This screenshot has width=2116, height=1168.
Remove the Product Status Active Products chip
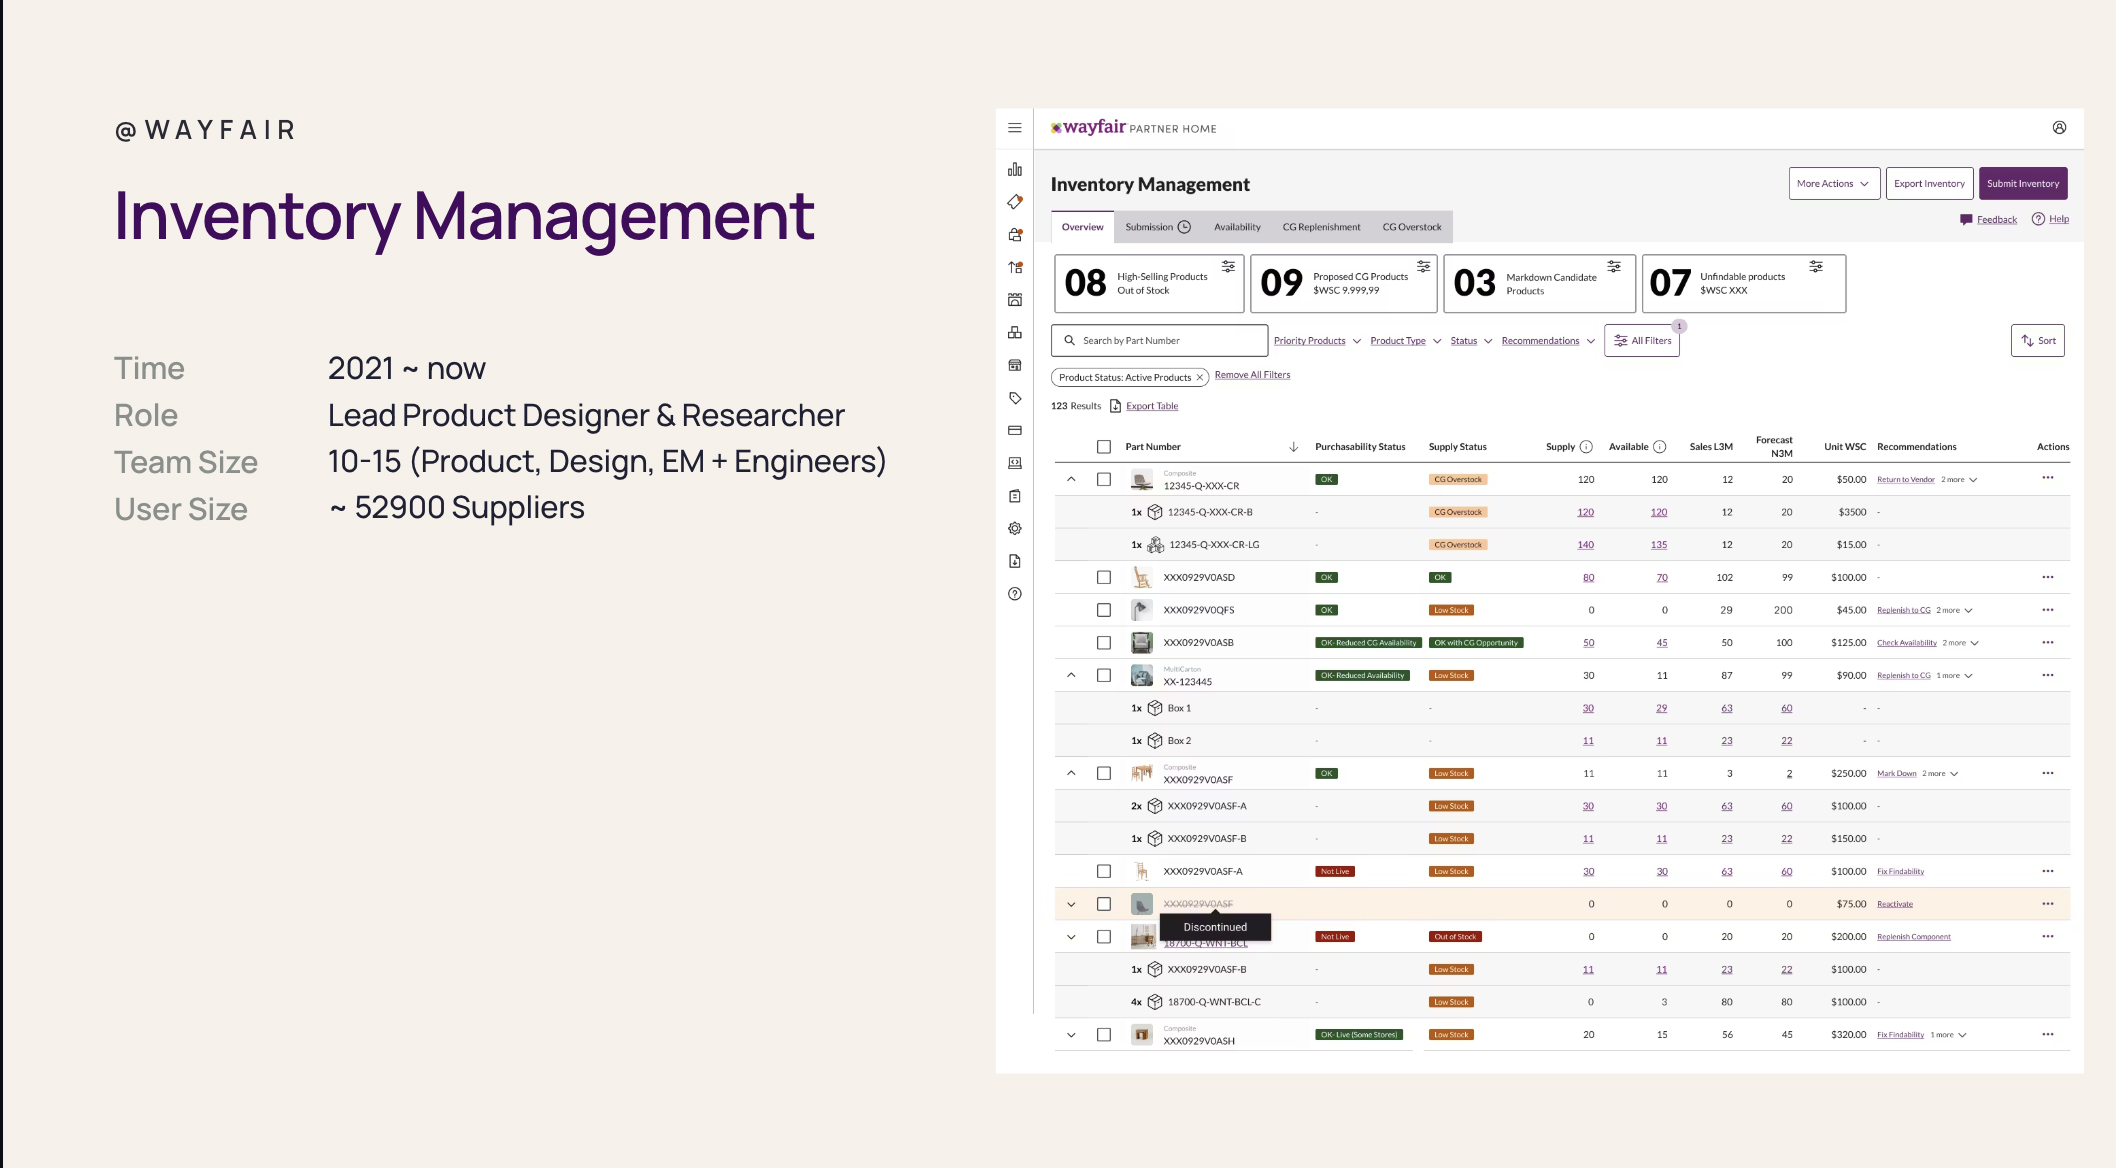(1200, 378)
